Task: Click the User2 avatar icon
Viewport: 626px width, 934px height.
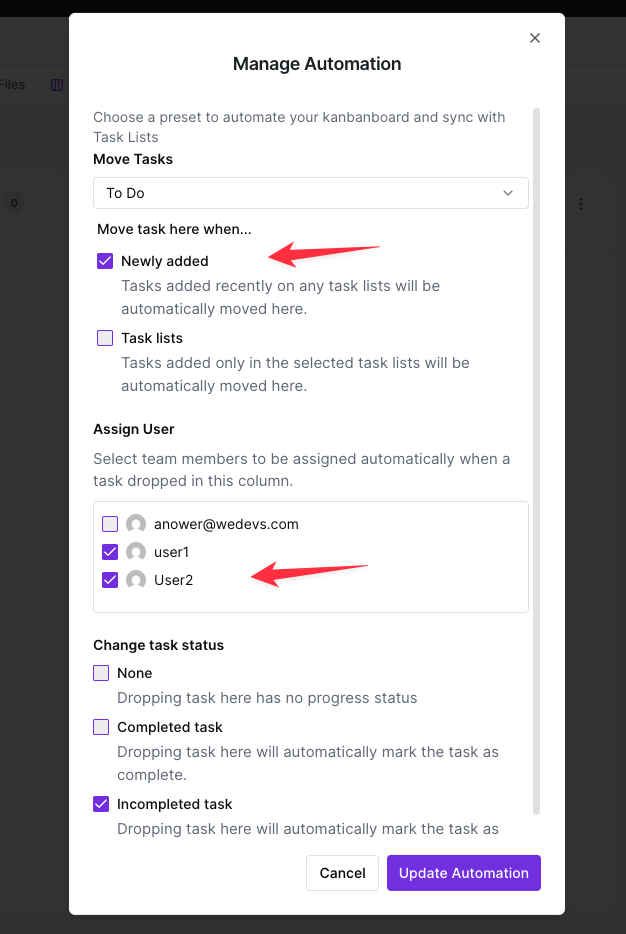Action: [136, 580]
